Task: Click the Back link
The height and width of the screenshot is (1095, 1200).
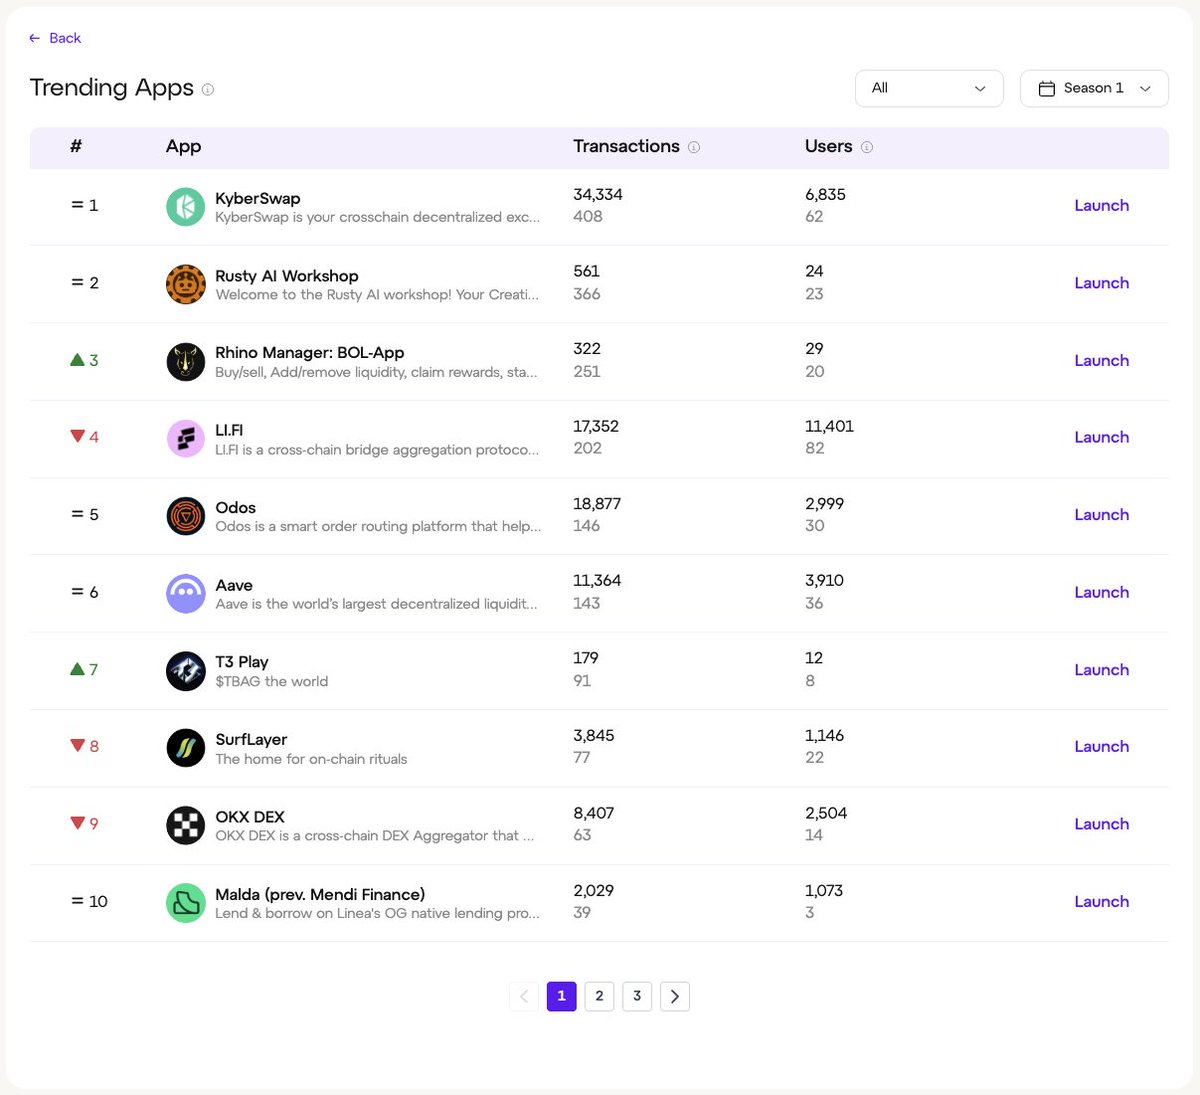Action: [x=55, y=37]
